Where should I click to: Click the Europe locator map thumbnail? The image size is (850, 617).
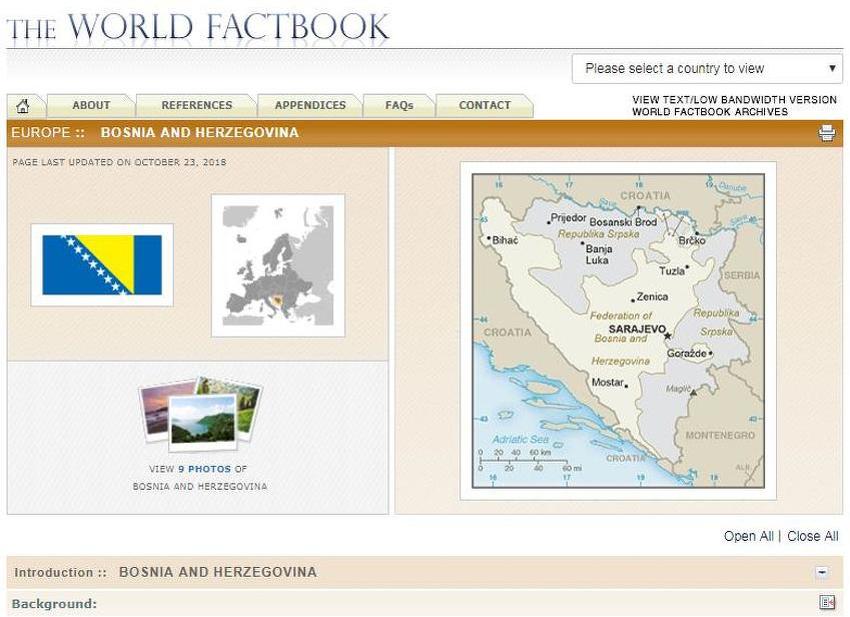(x=278, y=265)
